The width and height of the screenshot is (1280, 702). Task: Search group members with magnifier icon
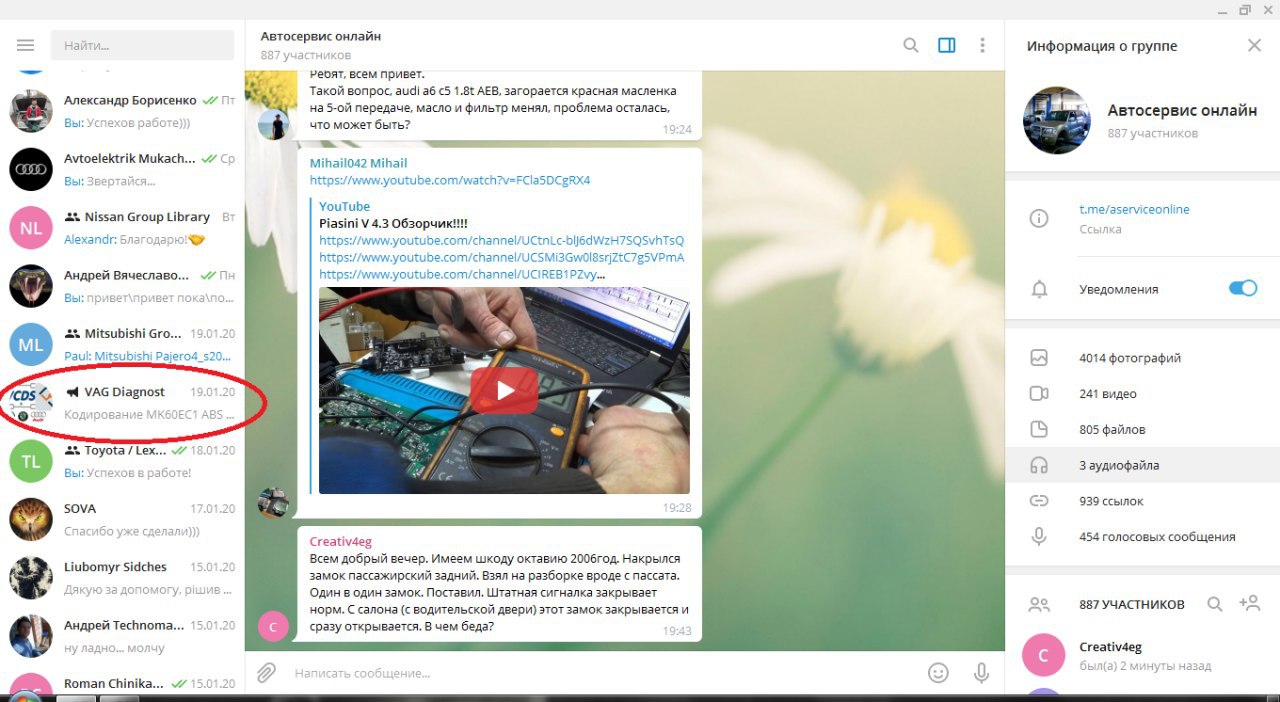pos(1214,604)
